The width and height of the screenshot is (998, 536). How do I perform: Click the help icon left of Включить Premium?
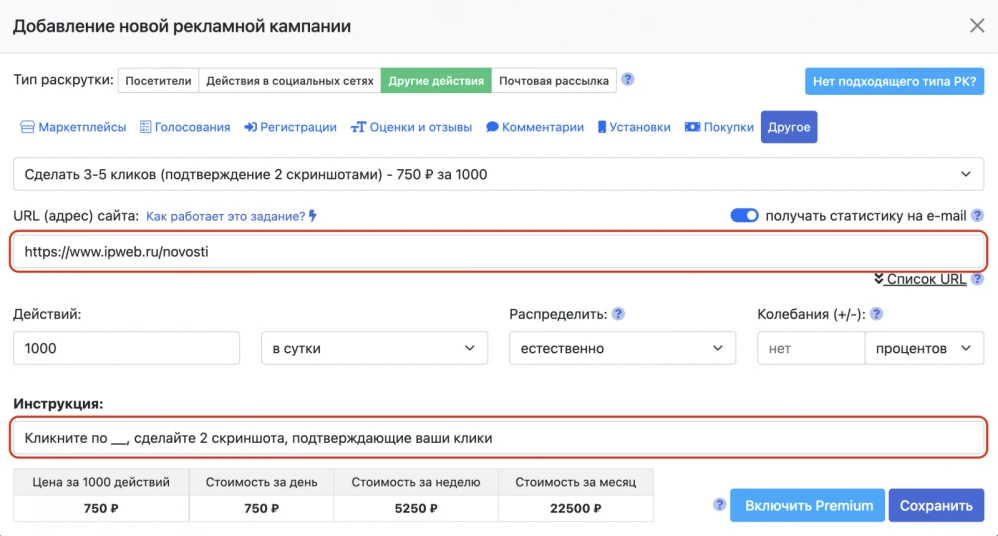pyautogui.click(x=719, y=505)
